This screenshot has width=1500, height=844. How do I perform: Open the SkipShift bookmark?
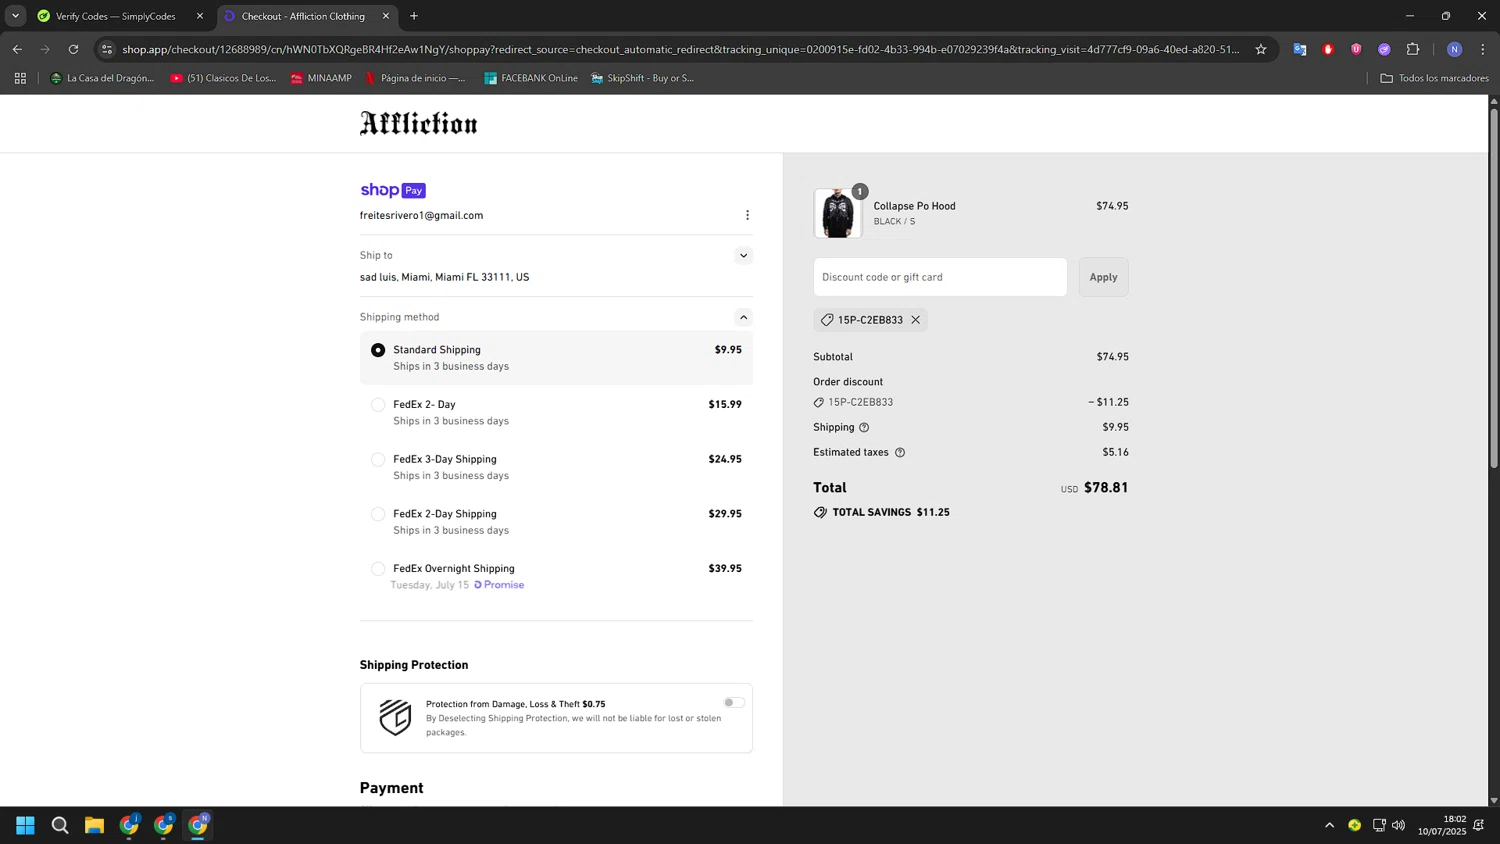coord(642,78)
